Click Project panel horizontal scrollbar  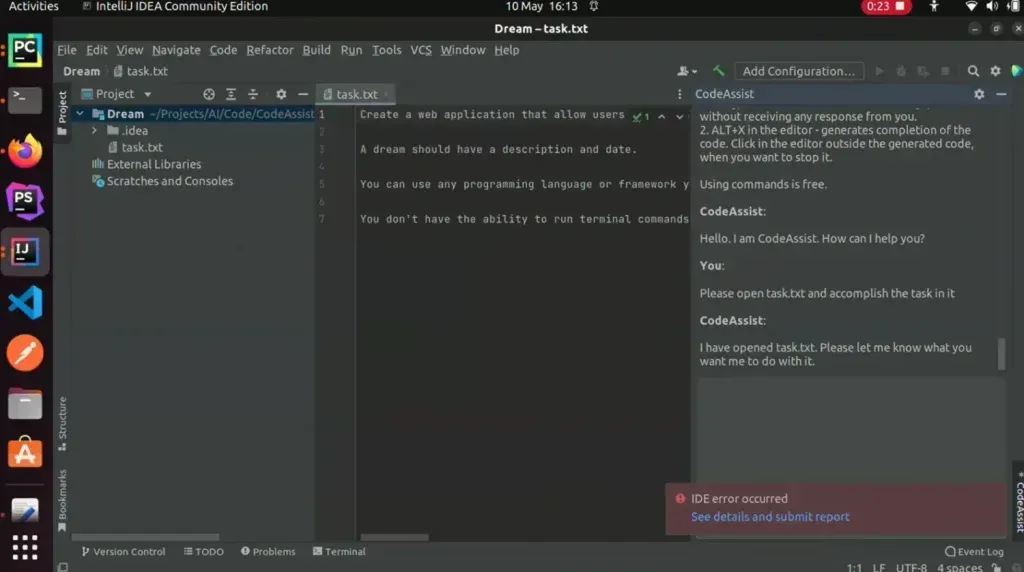tap(145, 537)
